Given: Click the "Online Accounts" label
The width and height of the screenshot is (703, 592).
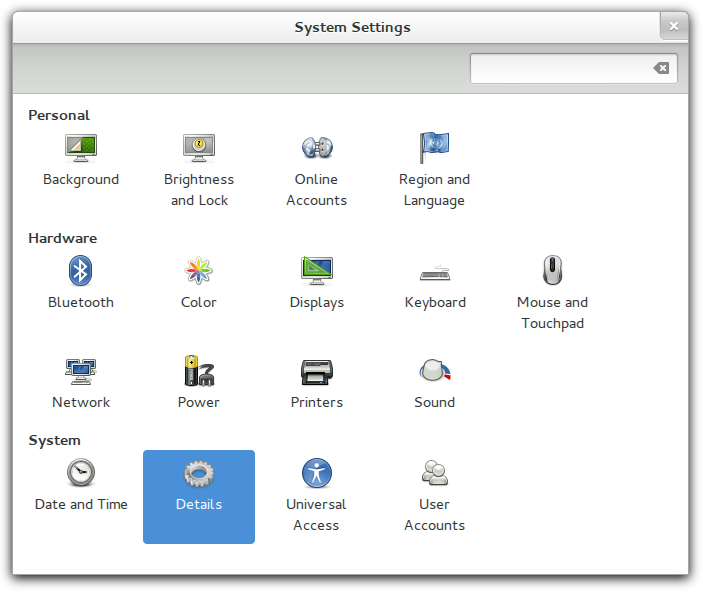Looking at the screenshot, I should 317,190.
